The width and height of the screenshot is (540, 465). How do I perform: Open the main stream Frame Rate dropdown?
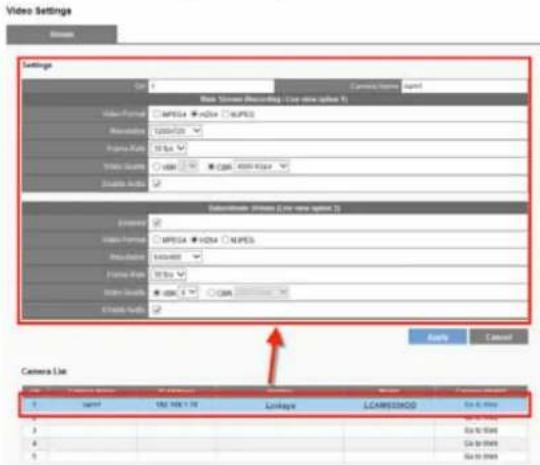[x=168, y=148]
